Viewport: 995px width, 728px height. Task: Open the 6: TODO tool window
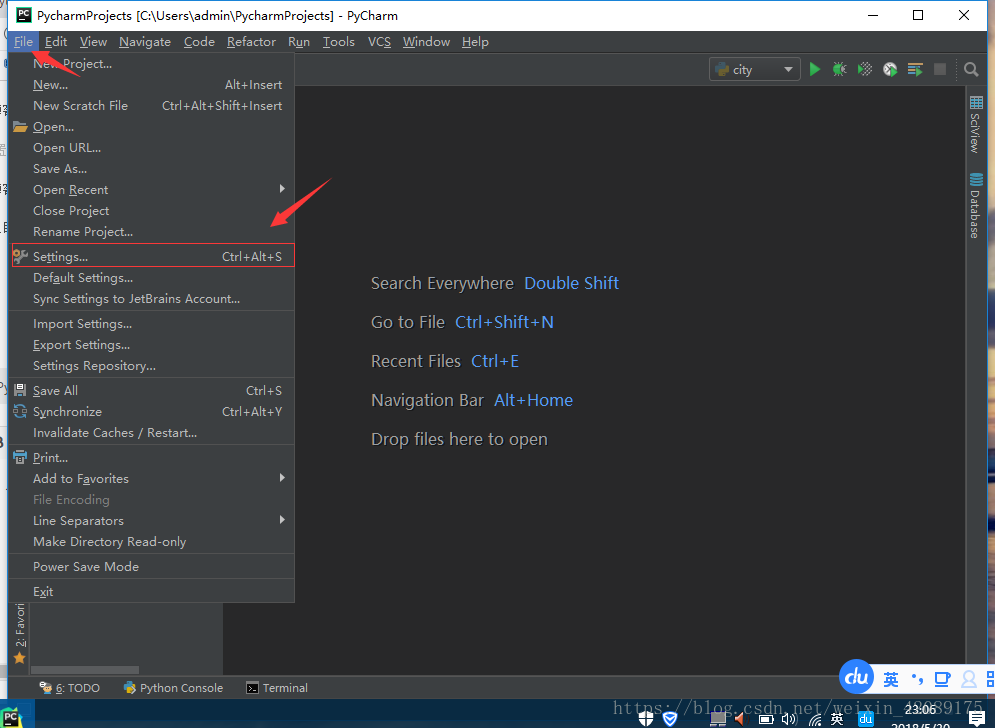pyautogui.click(x=70, y=687)
